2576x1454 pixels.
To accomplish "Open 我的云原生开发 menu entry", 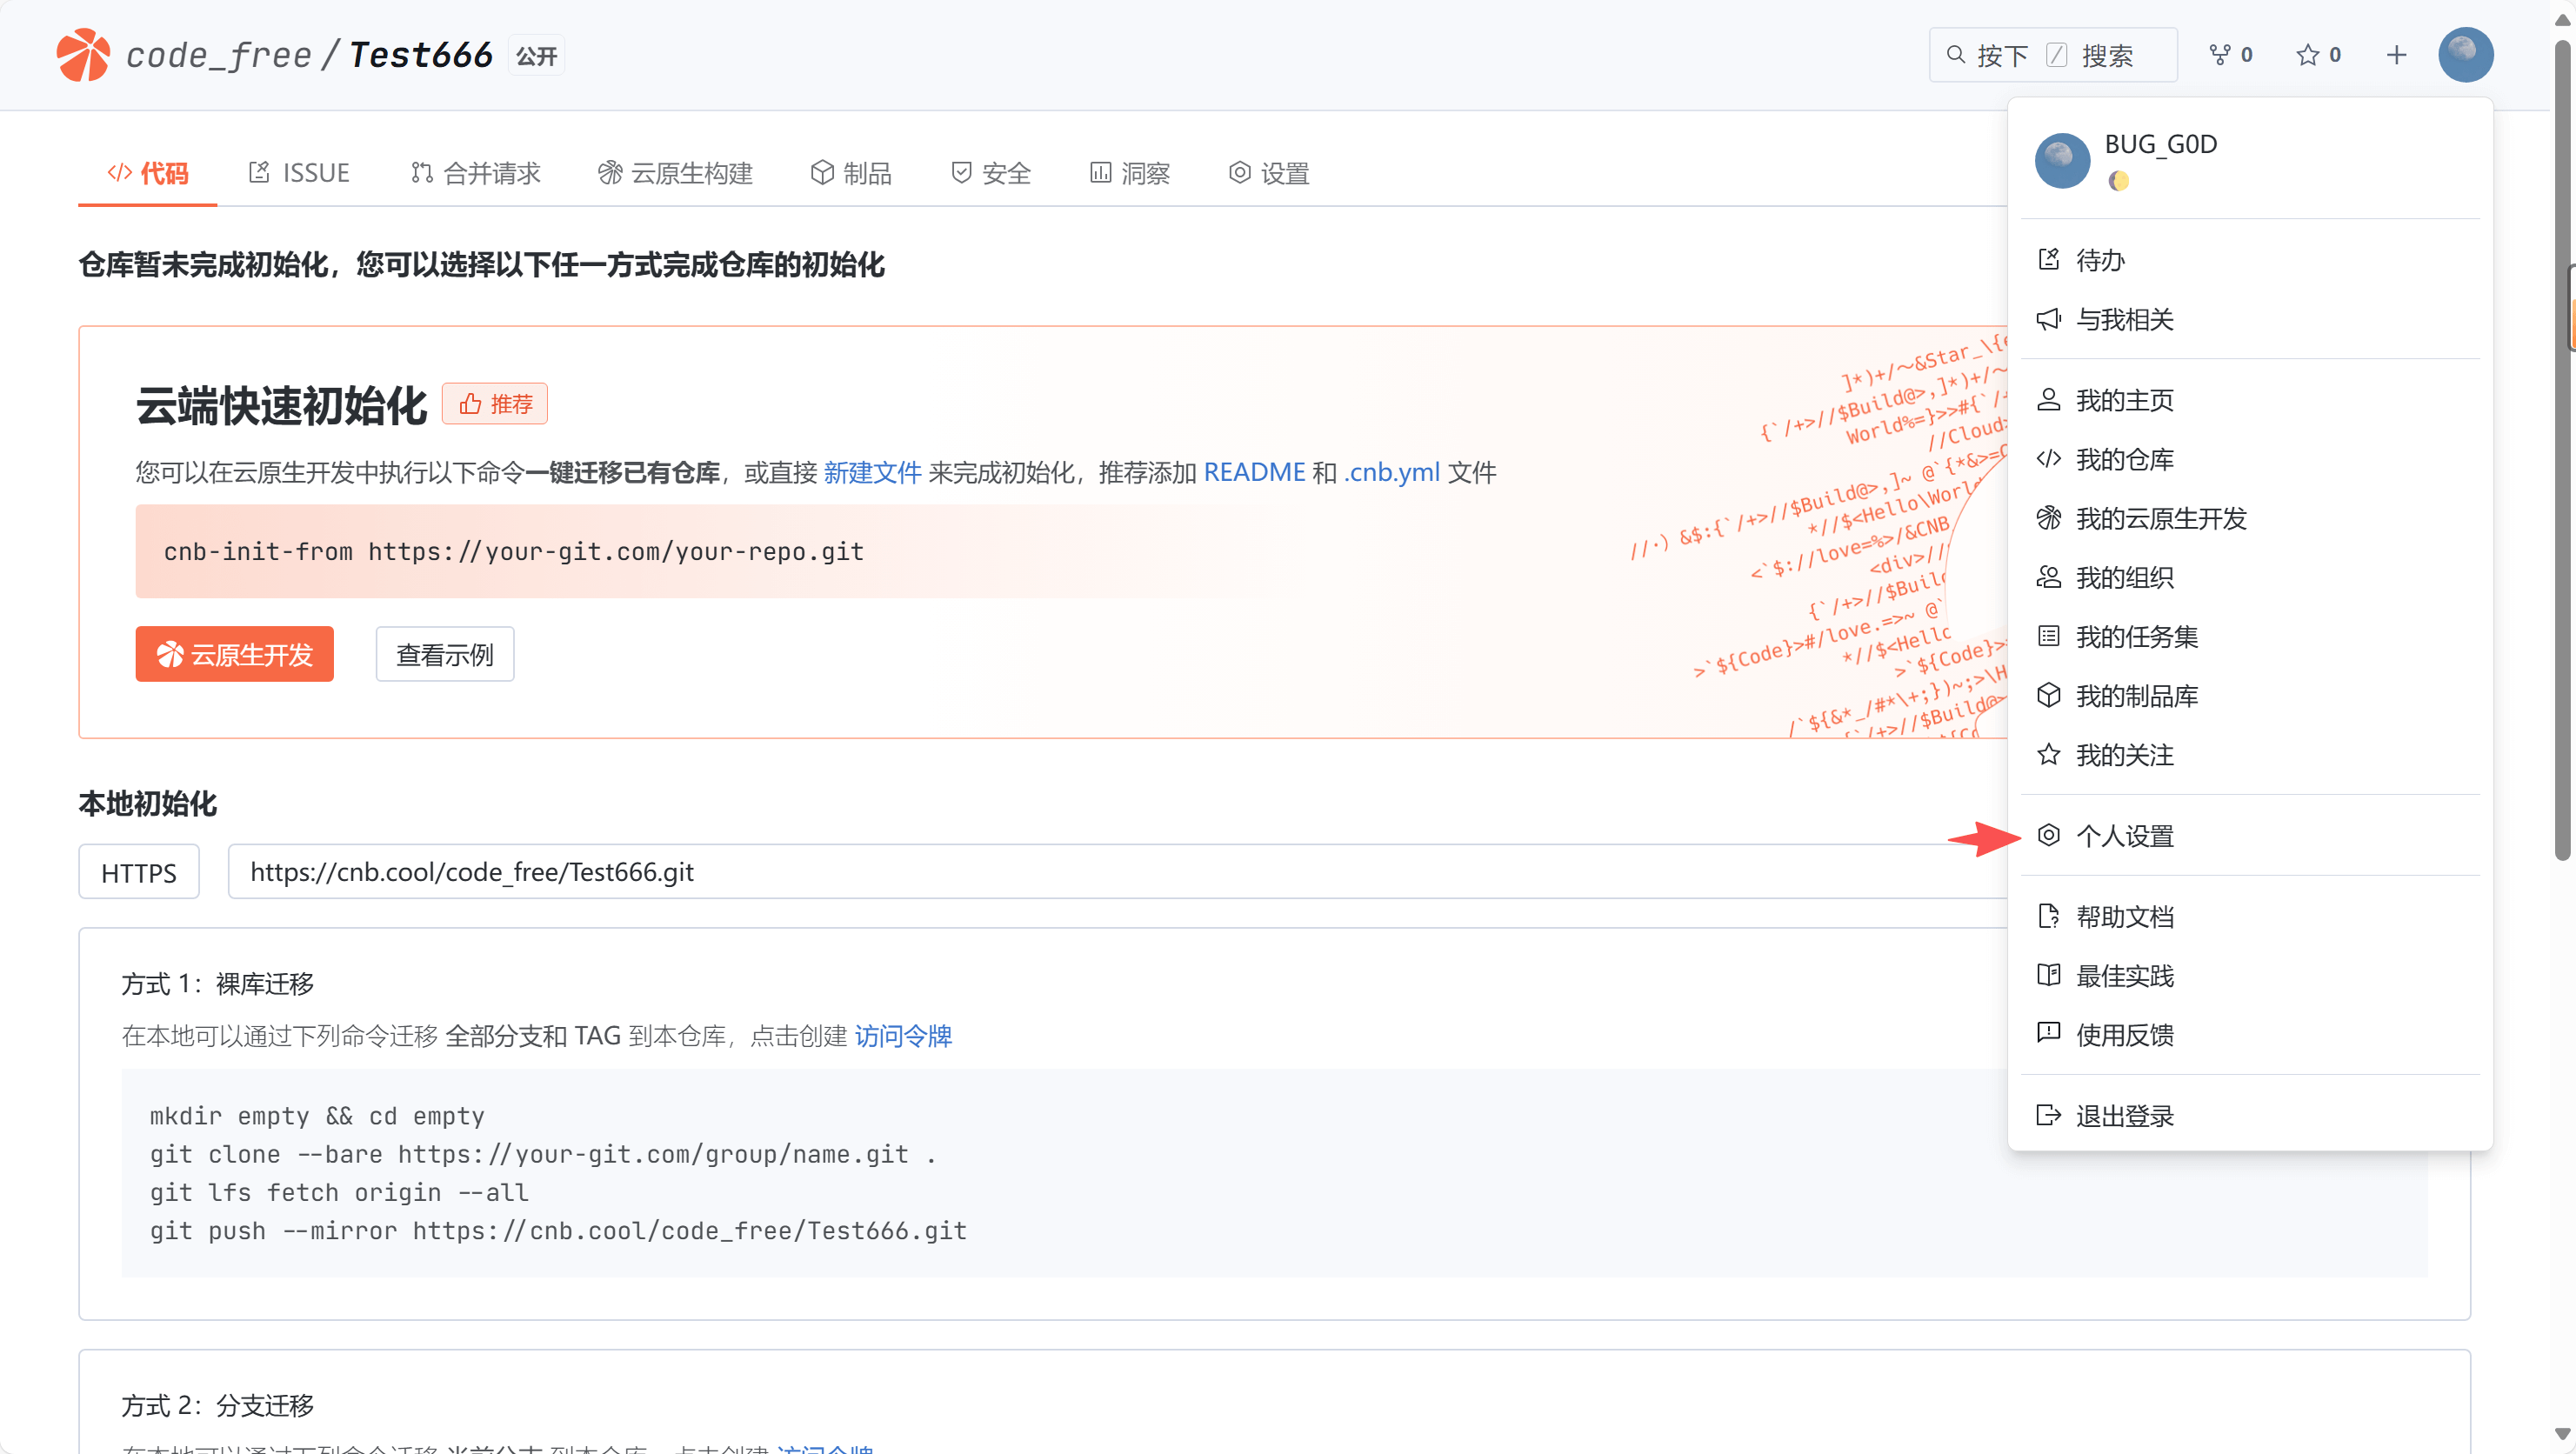I will pos(2160,518).
